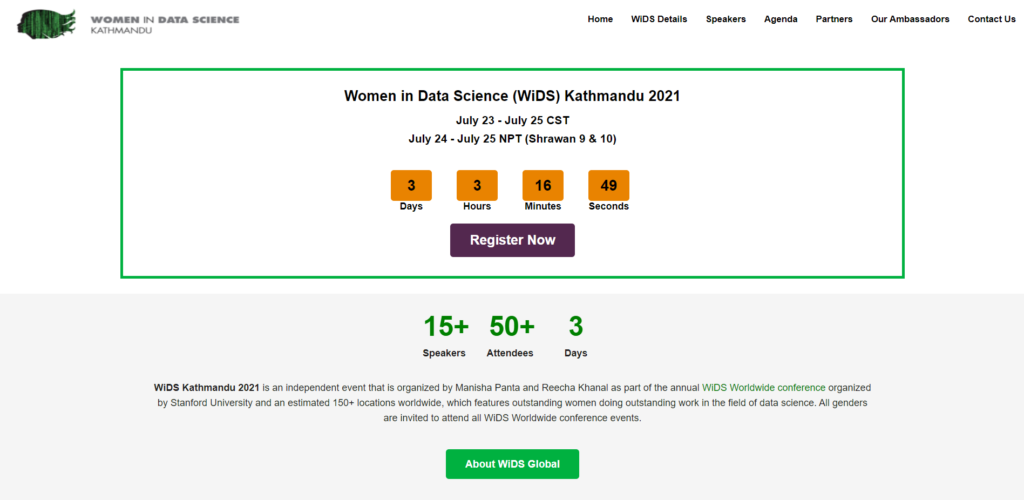
Task: Open the Speakers navigation link
Action: 726,19
